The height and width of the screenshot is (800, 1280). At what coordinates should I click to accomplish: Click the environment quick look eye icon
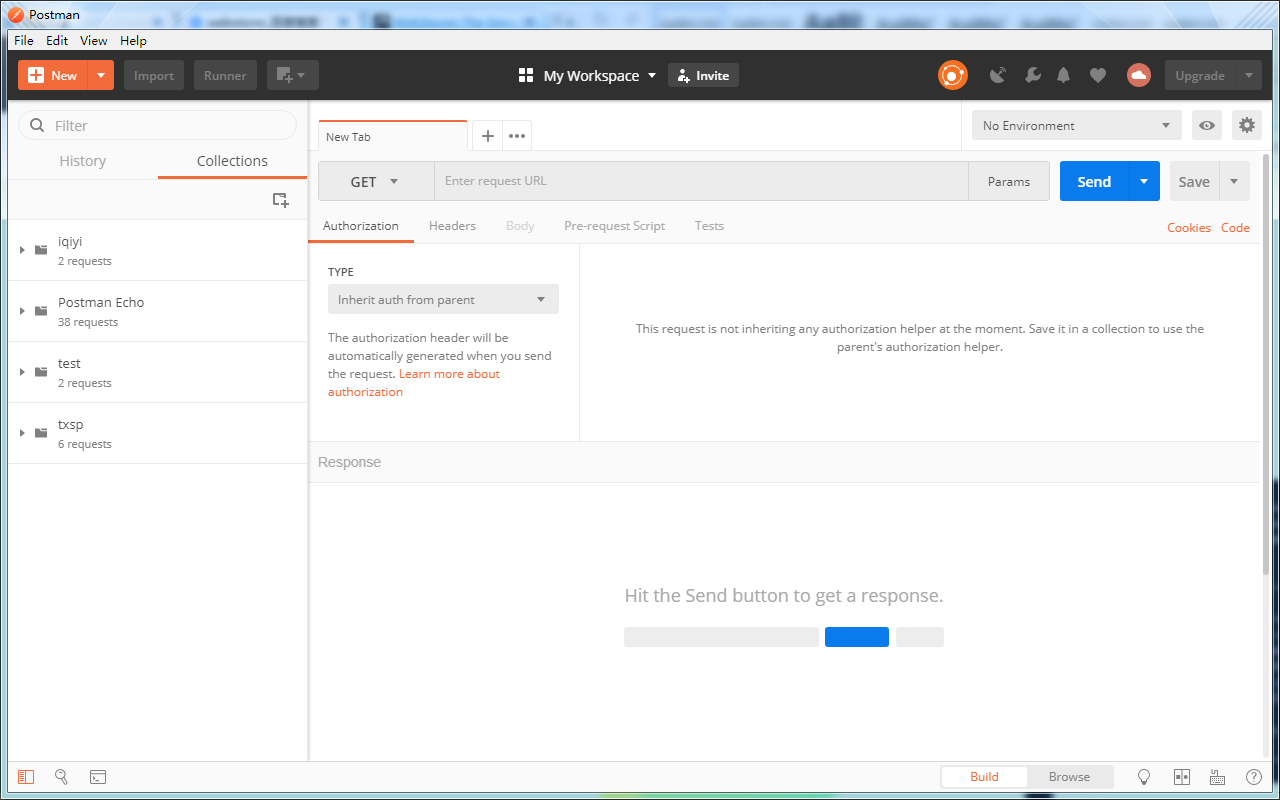pos(1207,125)
